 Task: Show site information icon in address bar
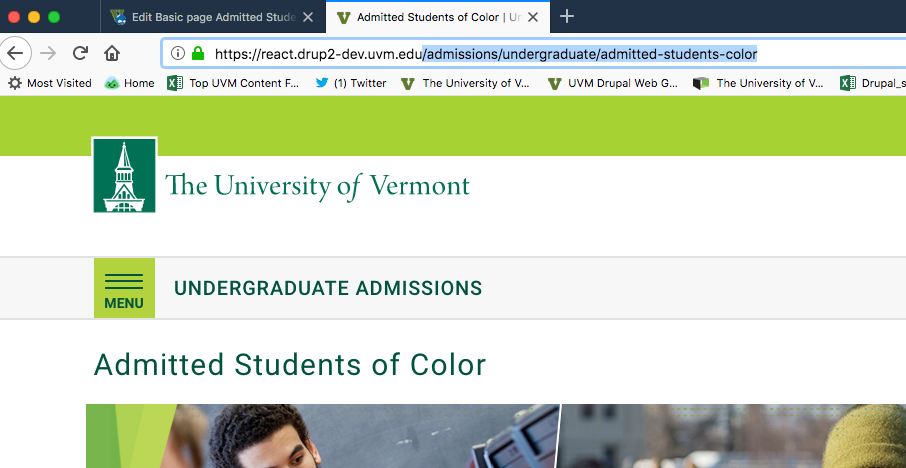[x=178, y=54]
